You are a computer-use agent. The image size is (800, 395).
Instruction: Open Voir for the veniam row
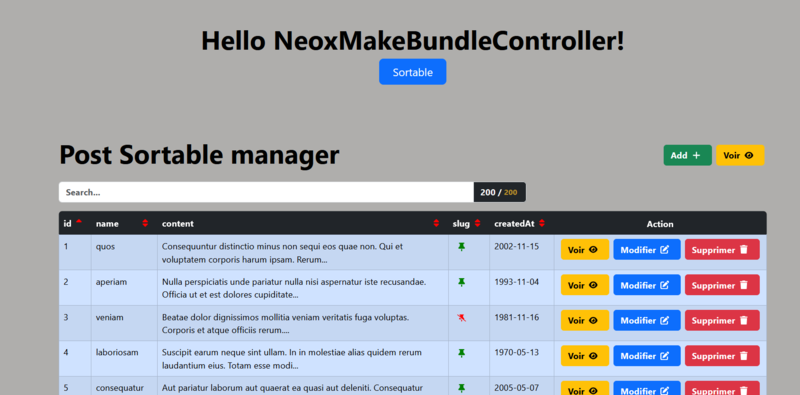585,320
